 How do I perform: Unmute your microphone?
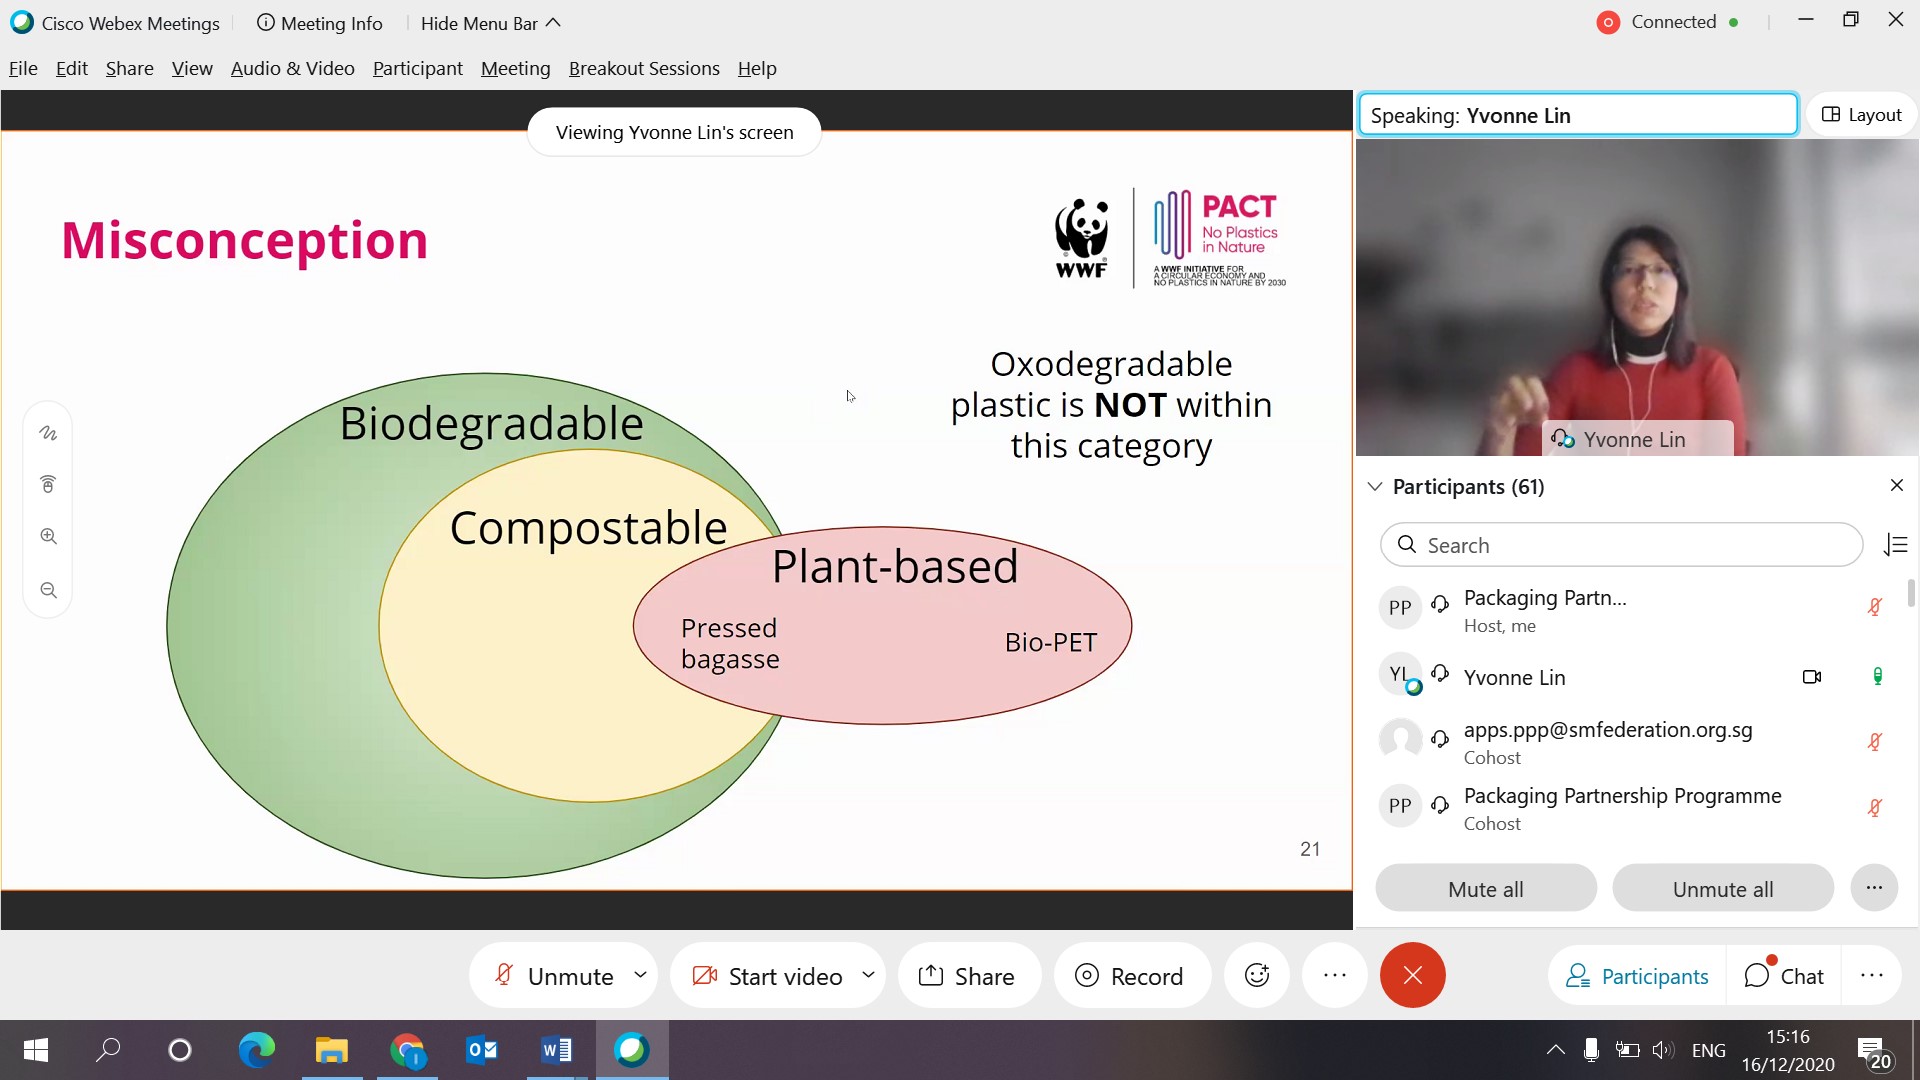555,975
